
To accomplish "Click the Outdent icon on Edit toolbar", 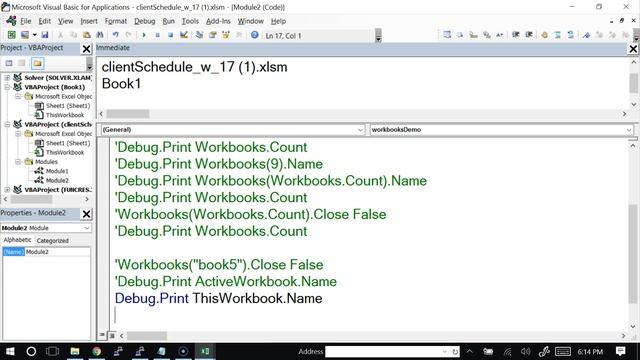I will point(529,35).
